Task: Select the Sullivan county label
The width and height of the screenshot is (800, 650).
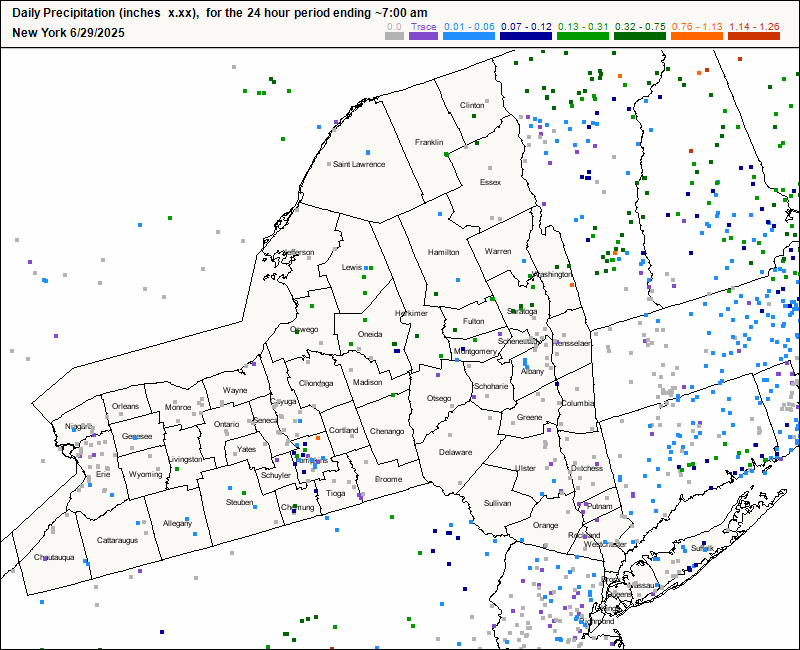Action: [497, 503]
